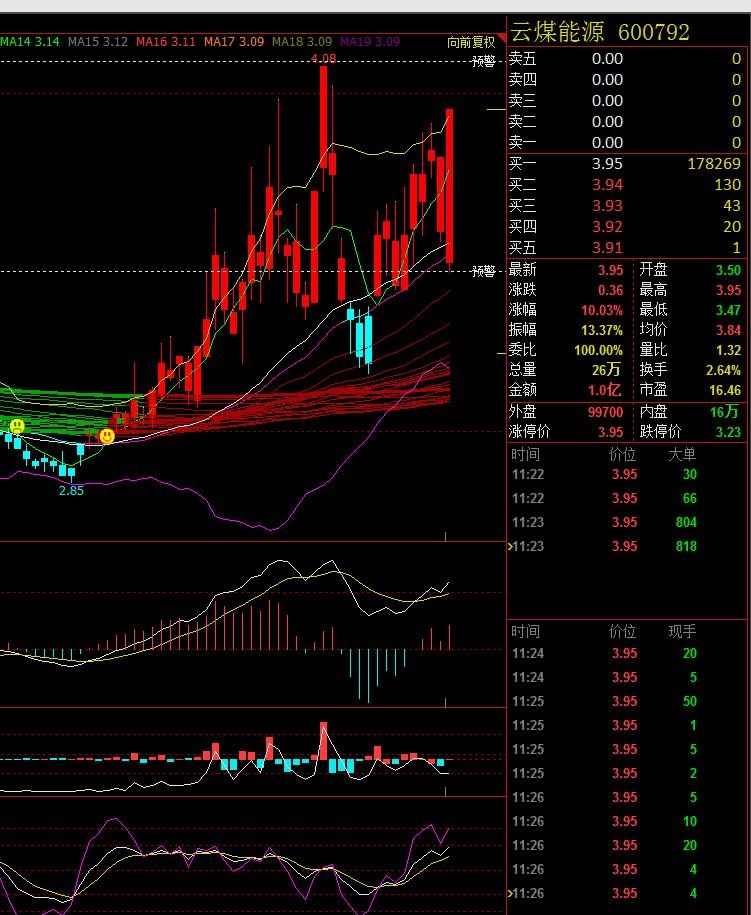Click the 换手 value 2.64%
The image size is (751, 915).
pos(724,370)
